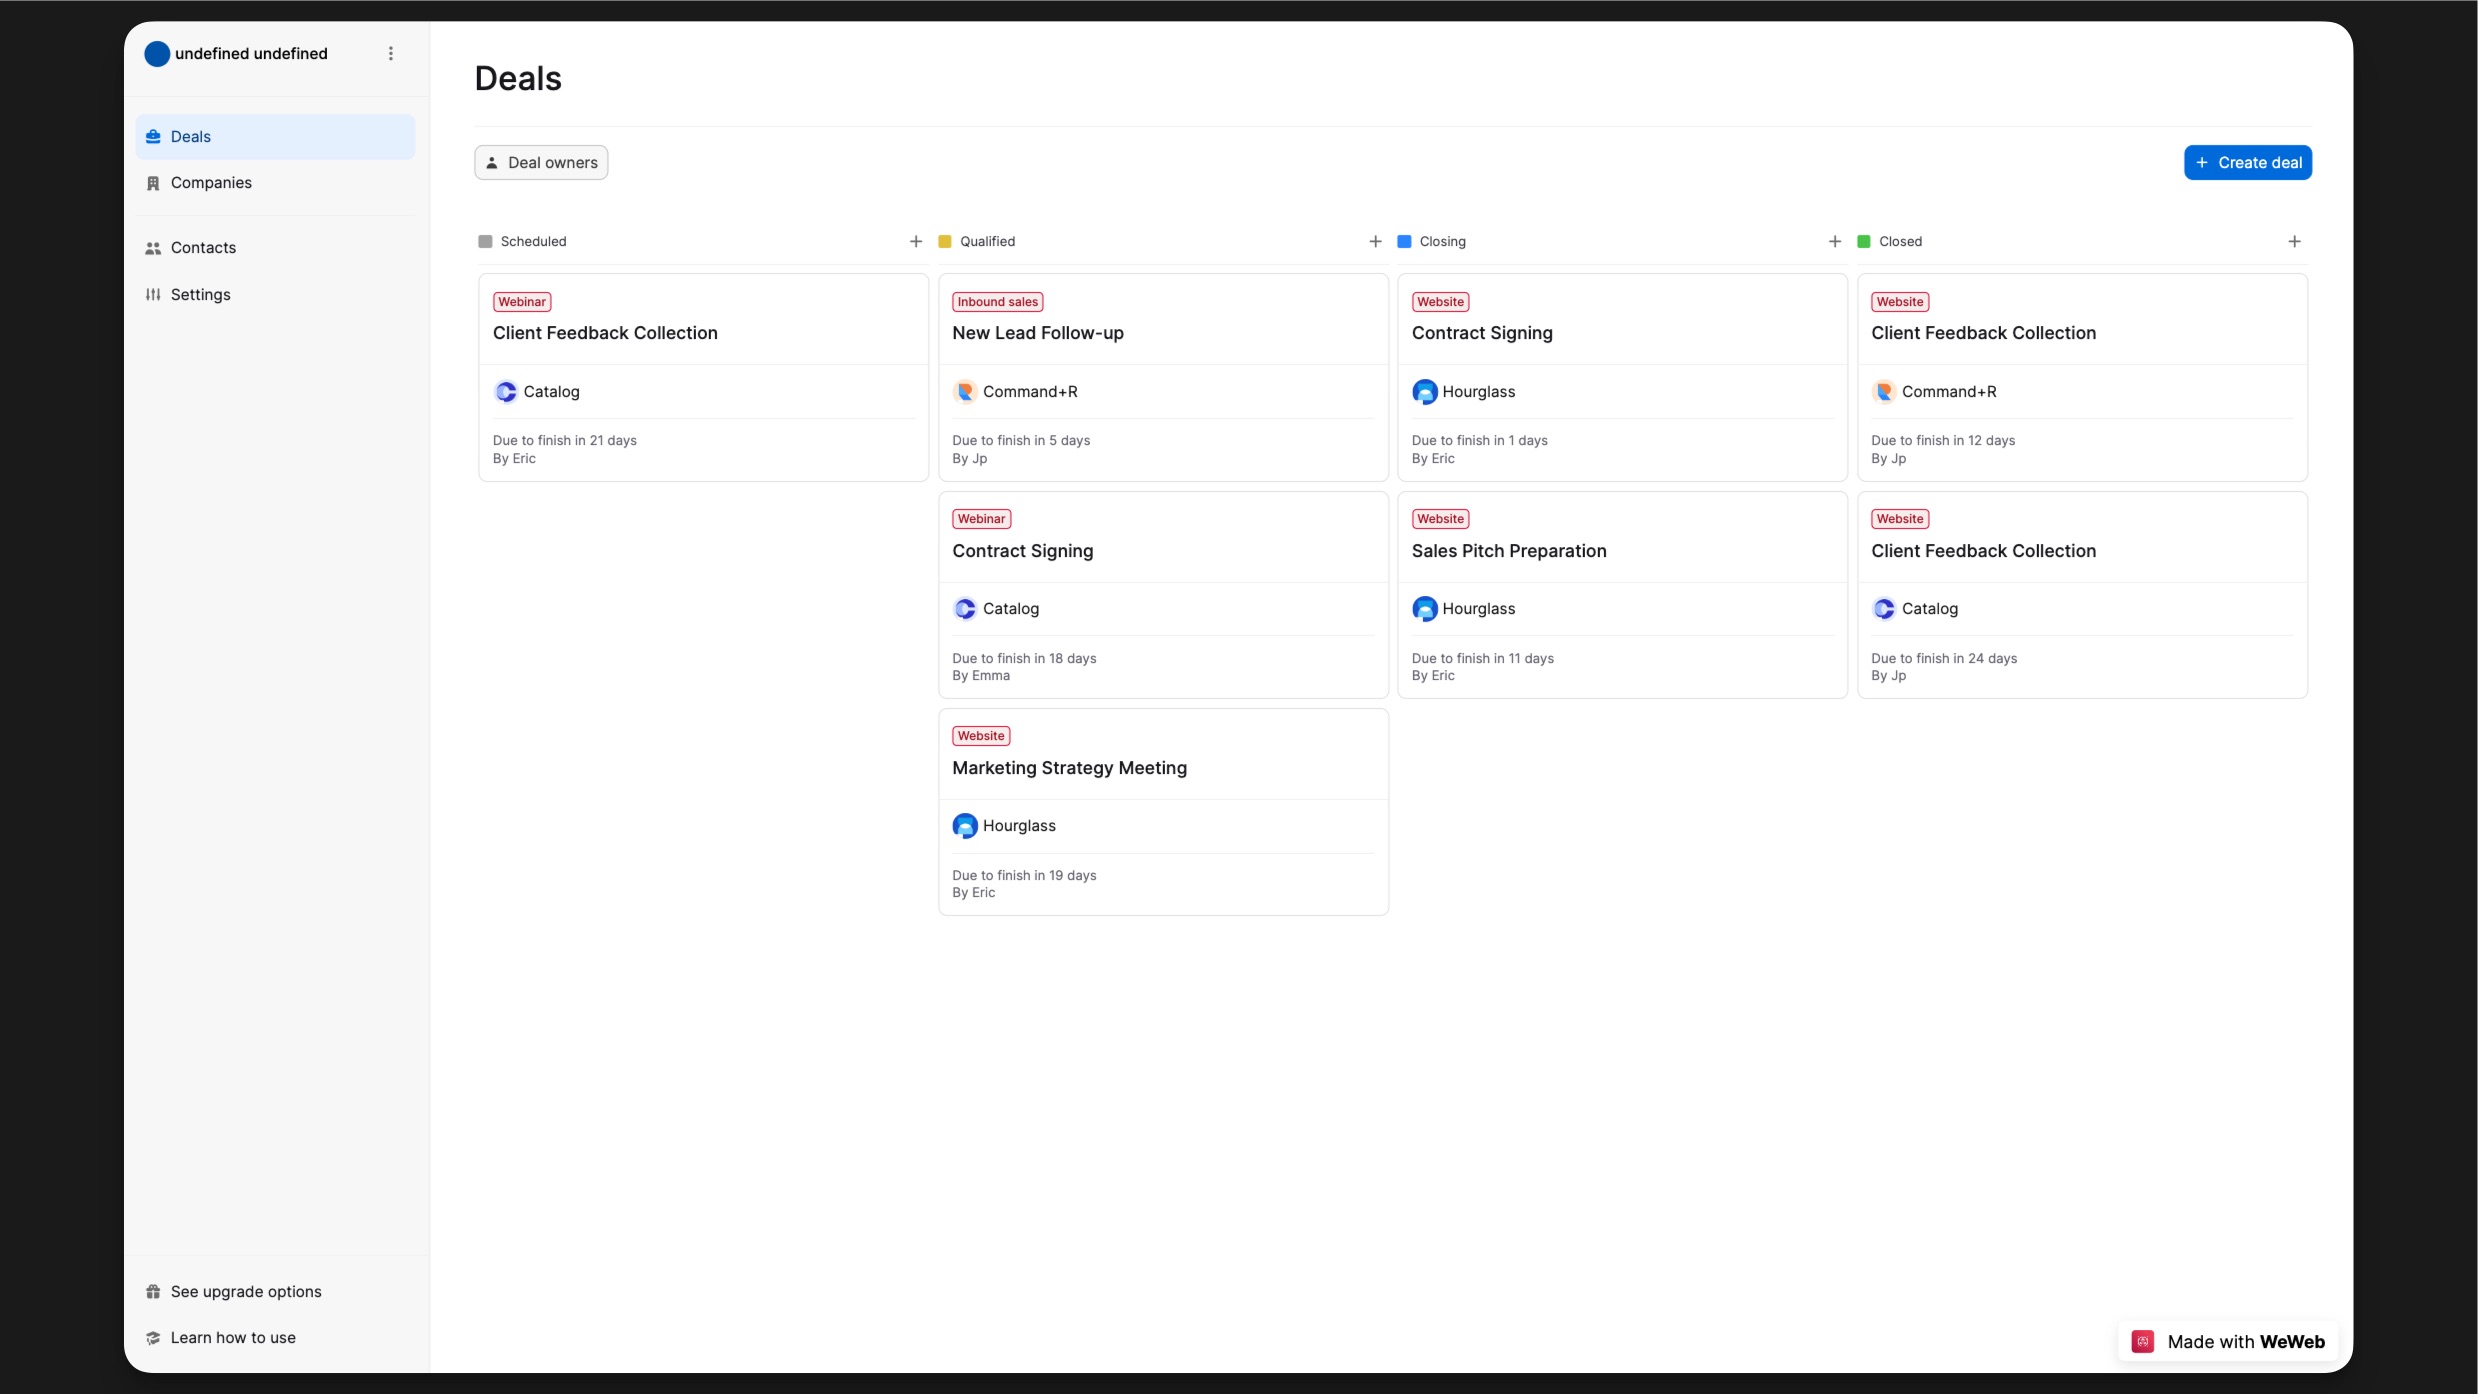
Task: Click the plus icon beside Closing
Action: pyautogui.click(x=1834, y=241)
